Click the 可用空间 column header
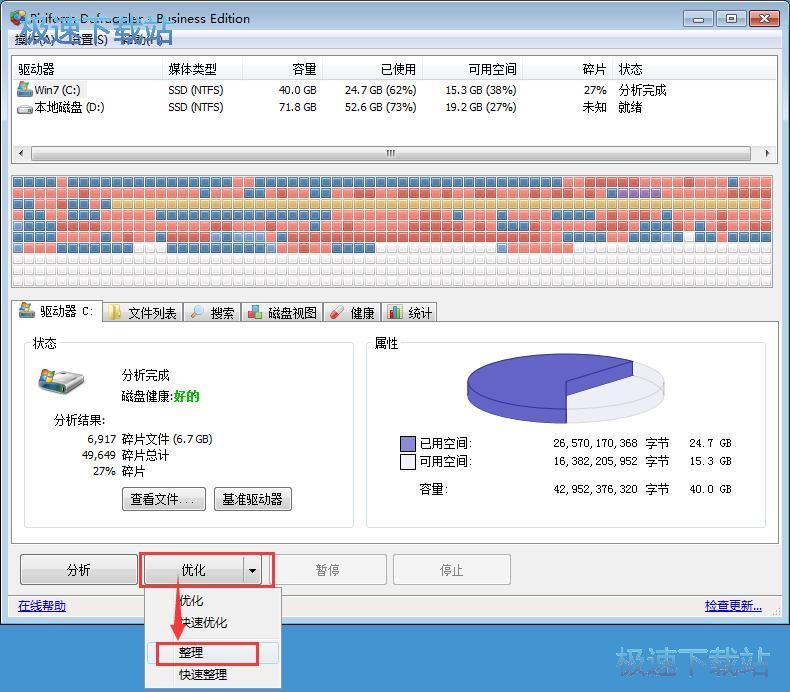This screenshot has width=790, height=692. click(473, 69)
